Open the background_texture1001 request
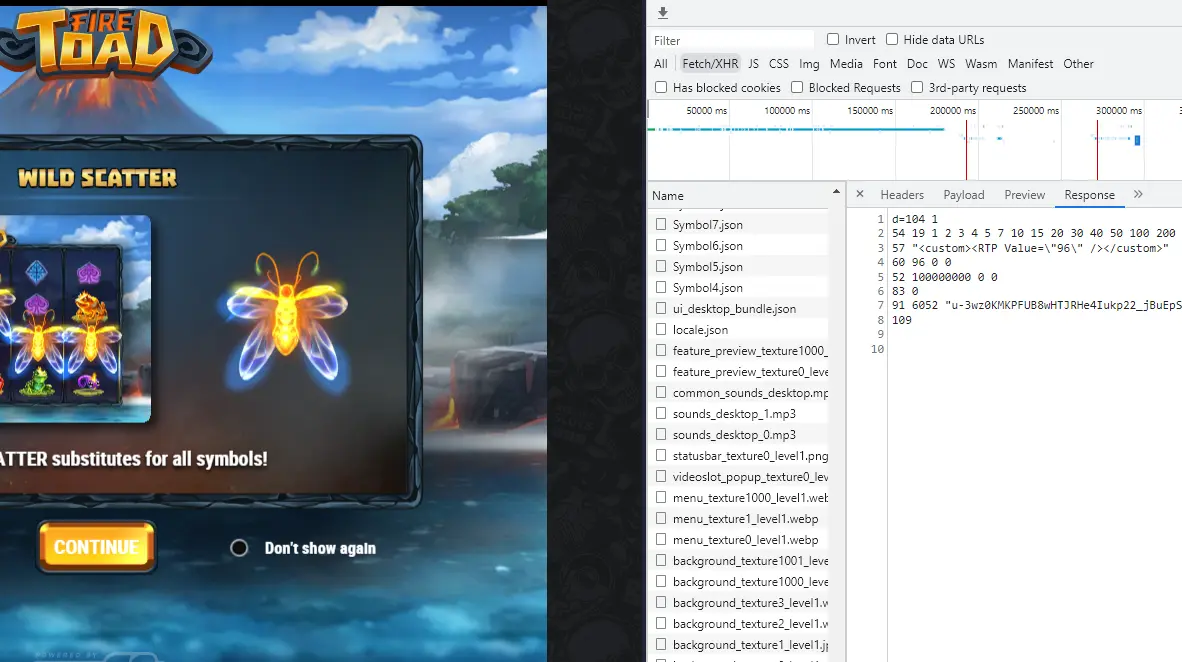This screenshot has width=1182, height=662. [x=750, y=561]
